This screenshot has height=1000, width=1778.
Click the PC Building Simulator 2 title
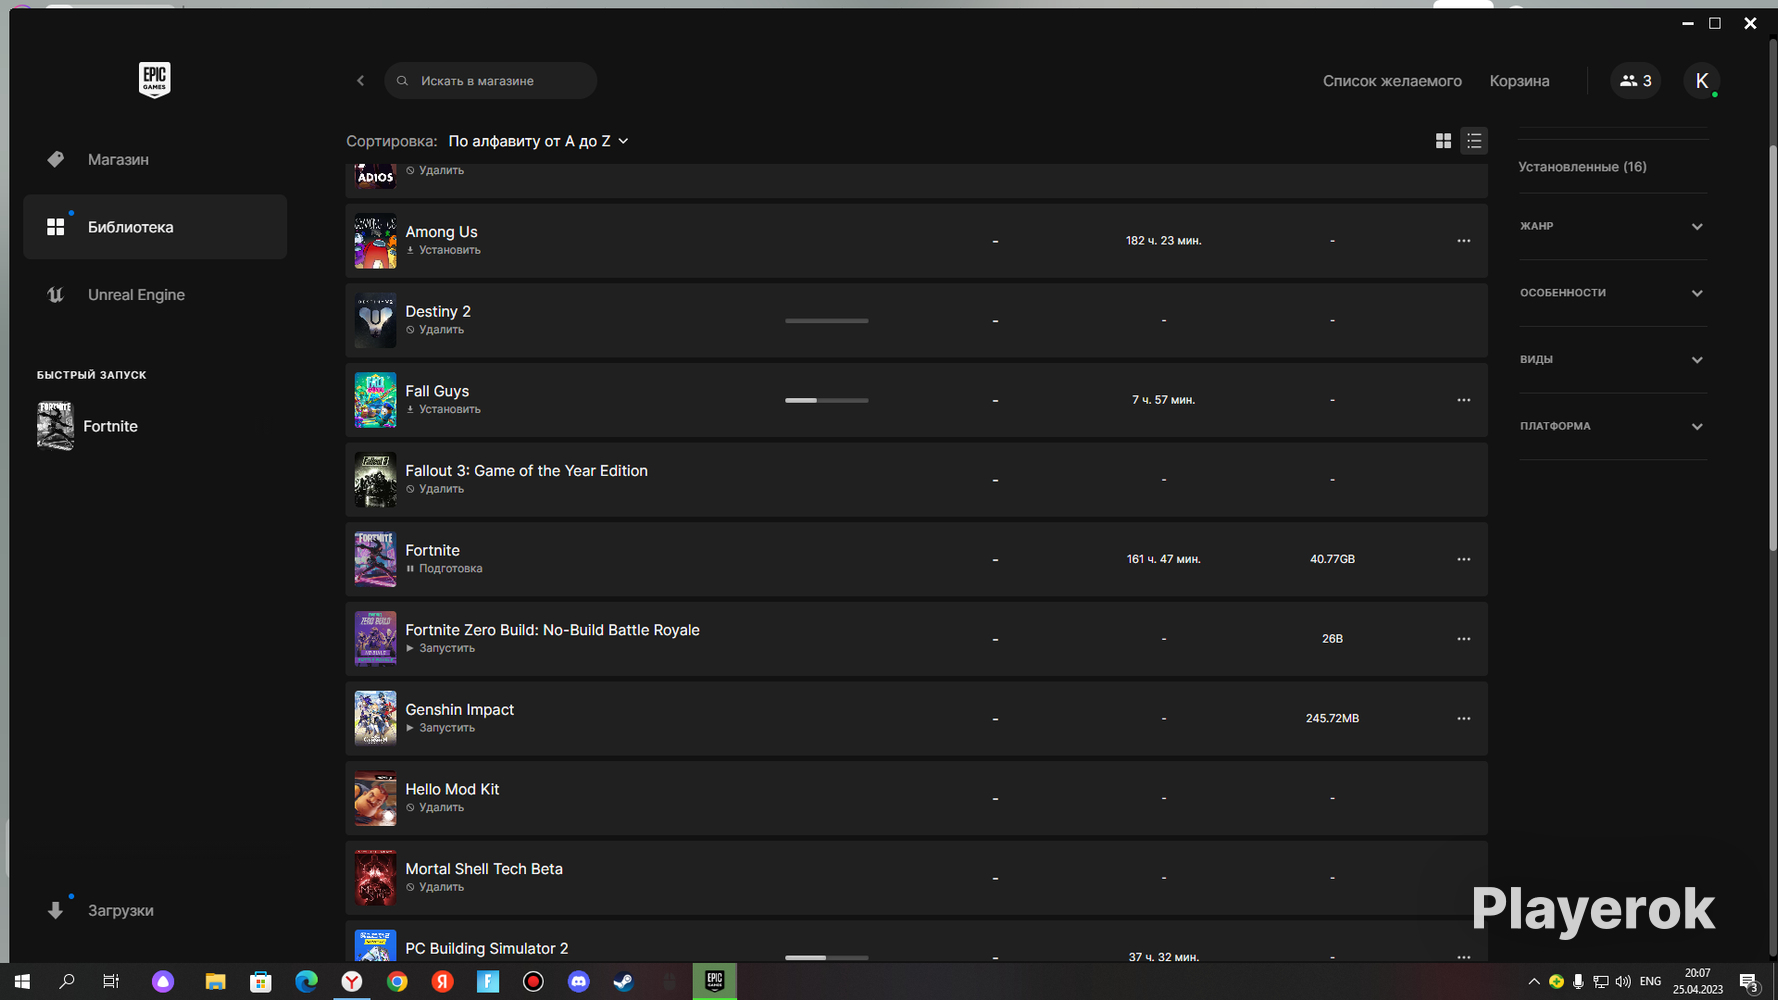[x=487, y=948]
